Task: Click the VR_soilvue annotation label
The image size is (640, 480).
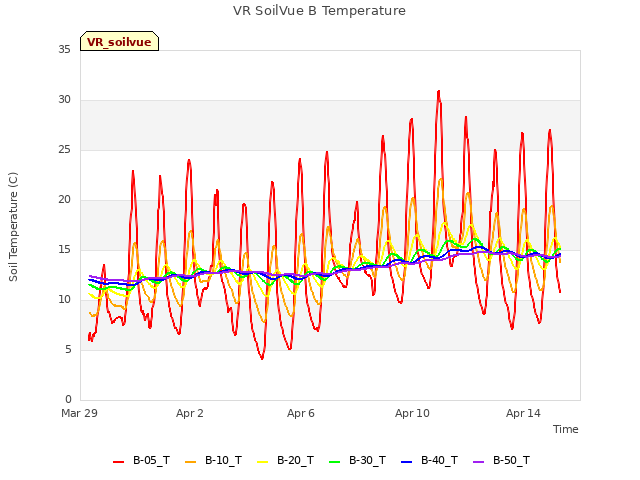Action: [119, 41]
